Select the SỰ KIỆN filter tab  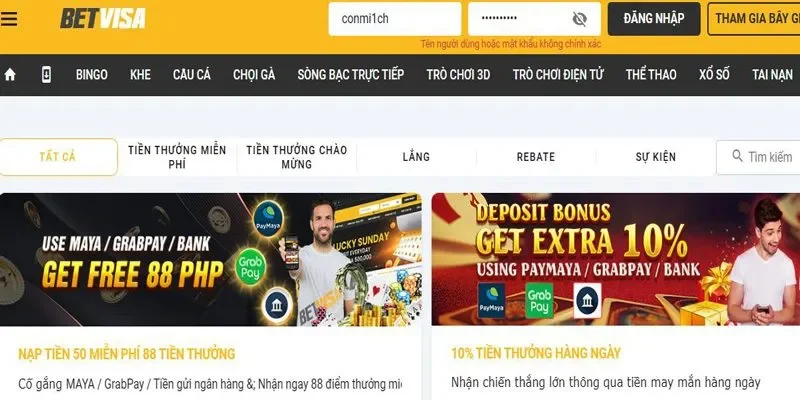click(x=656, y=157)
